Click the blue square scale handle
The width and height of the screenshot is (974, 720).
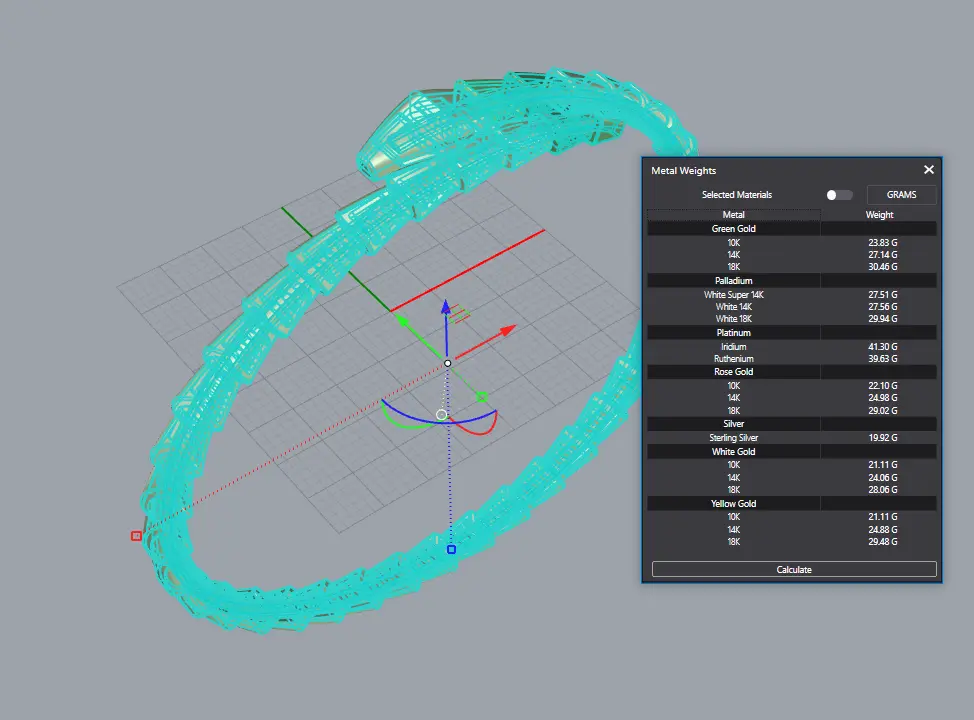(451, 549)
